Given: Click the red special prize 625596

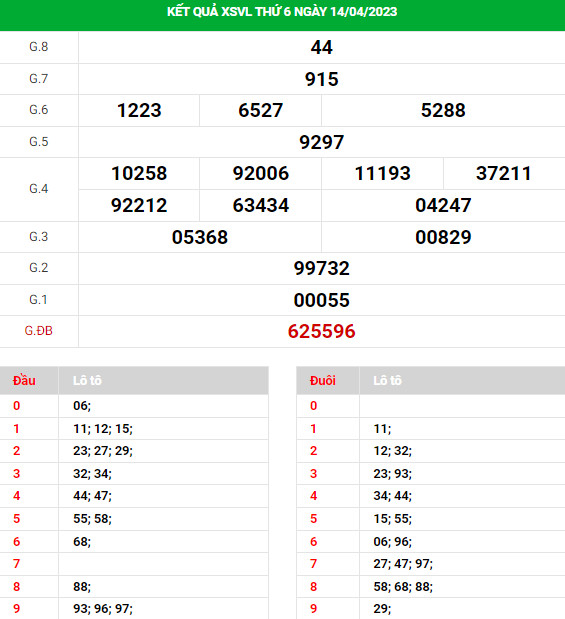Looking at the screenshot, I should click(321, 331).
